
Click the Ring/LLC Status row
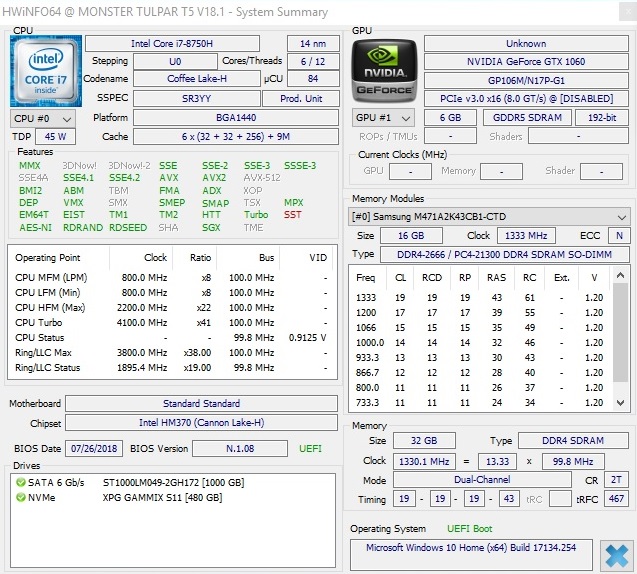tap(172, 368)
